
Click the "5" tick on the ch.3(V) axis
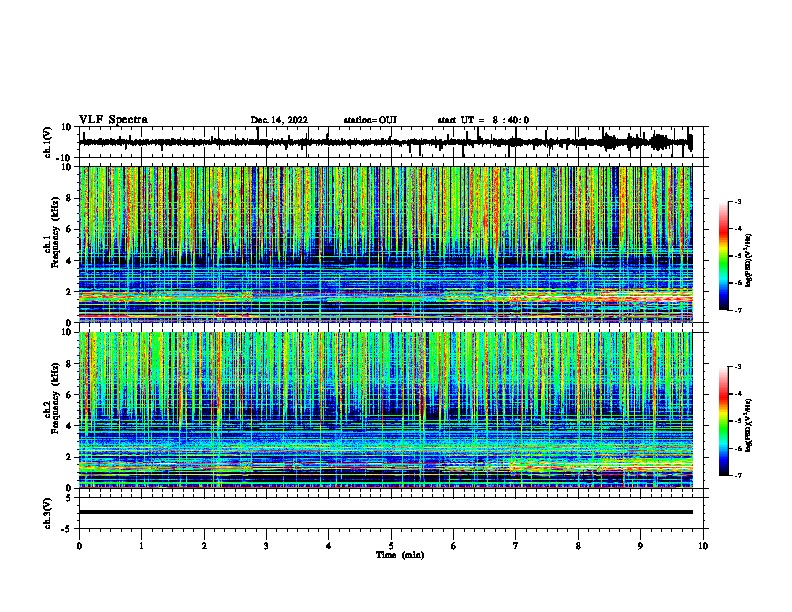69,497
